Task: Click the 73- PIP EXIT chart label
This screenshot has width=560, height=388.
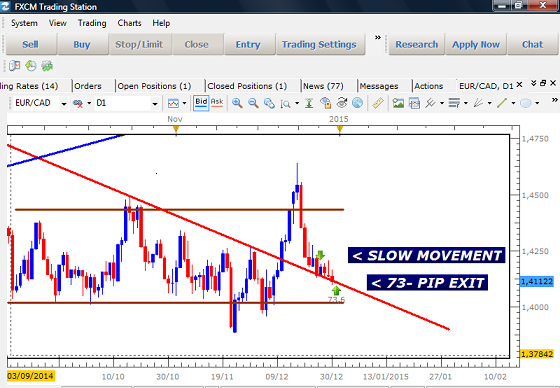Action: click(427, 283)
